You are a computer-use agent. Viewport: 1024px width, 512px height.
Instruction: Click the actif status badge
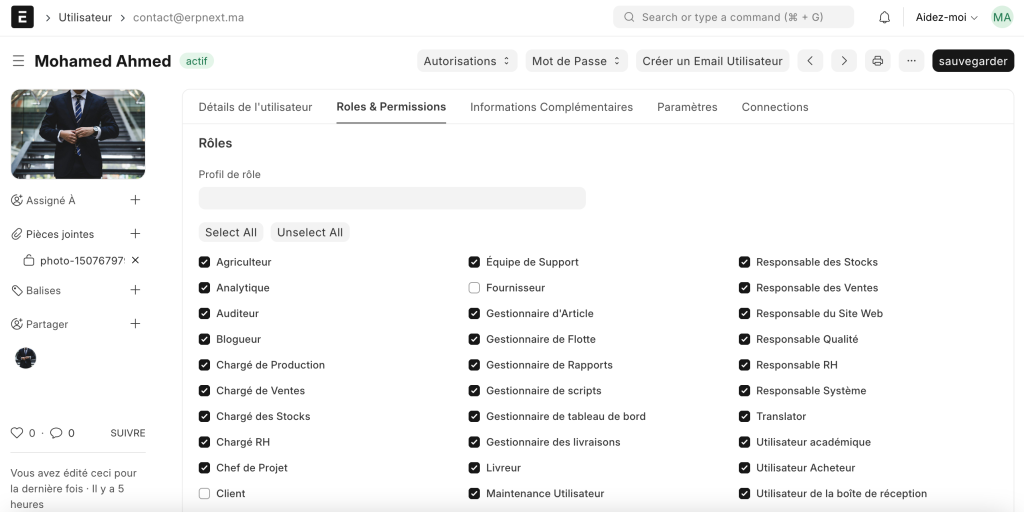coord(197,61)
